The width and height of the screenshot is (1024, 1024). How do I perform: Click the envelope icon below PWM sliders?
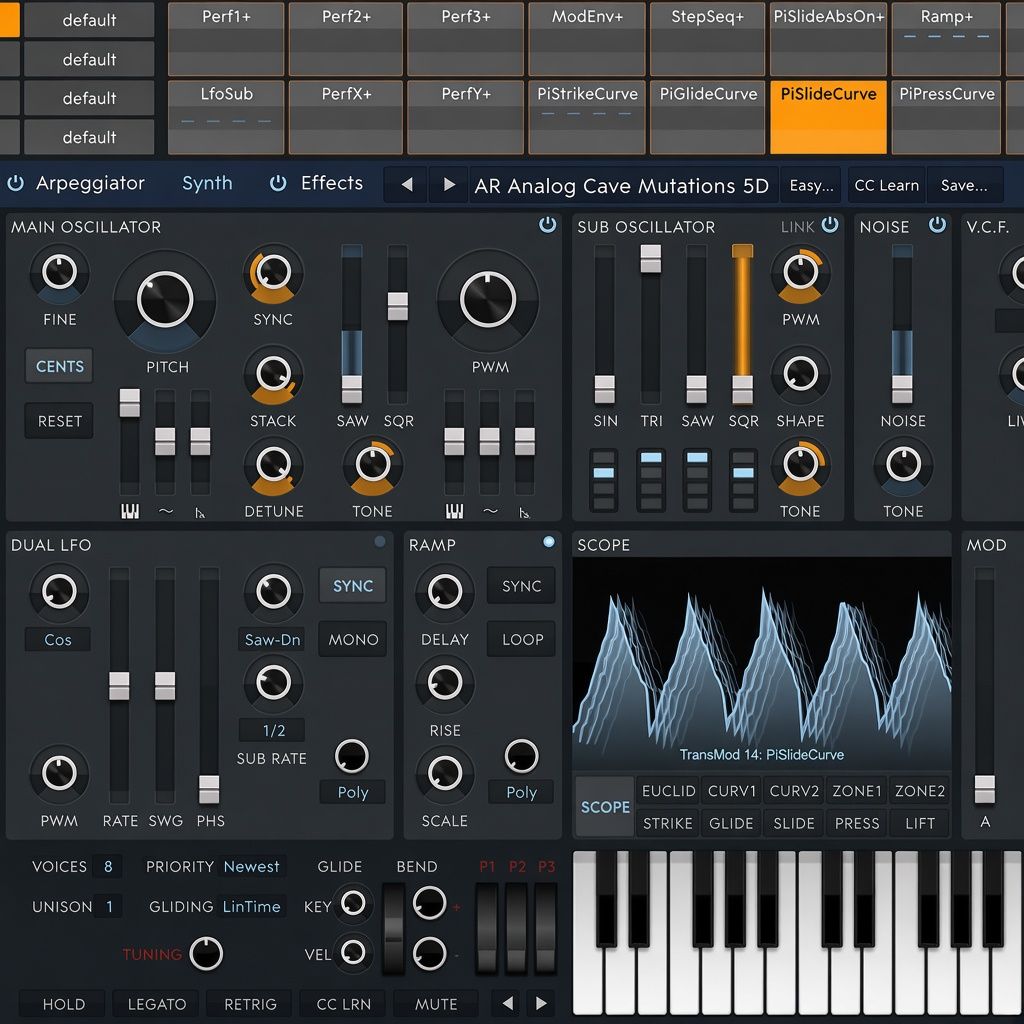coord(524,513)
